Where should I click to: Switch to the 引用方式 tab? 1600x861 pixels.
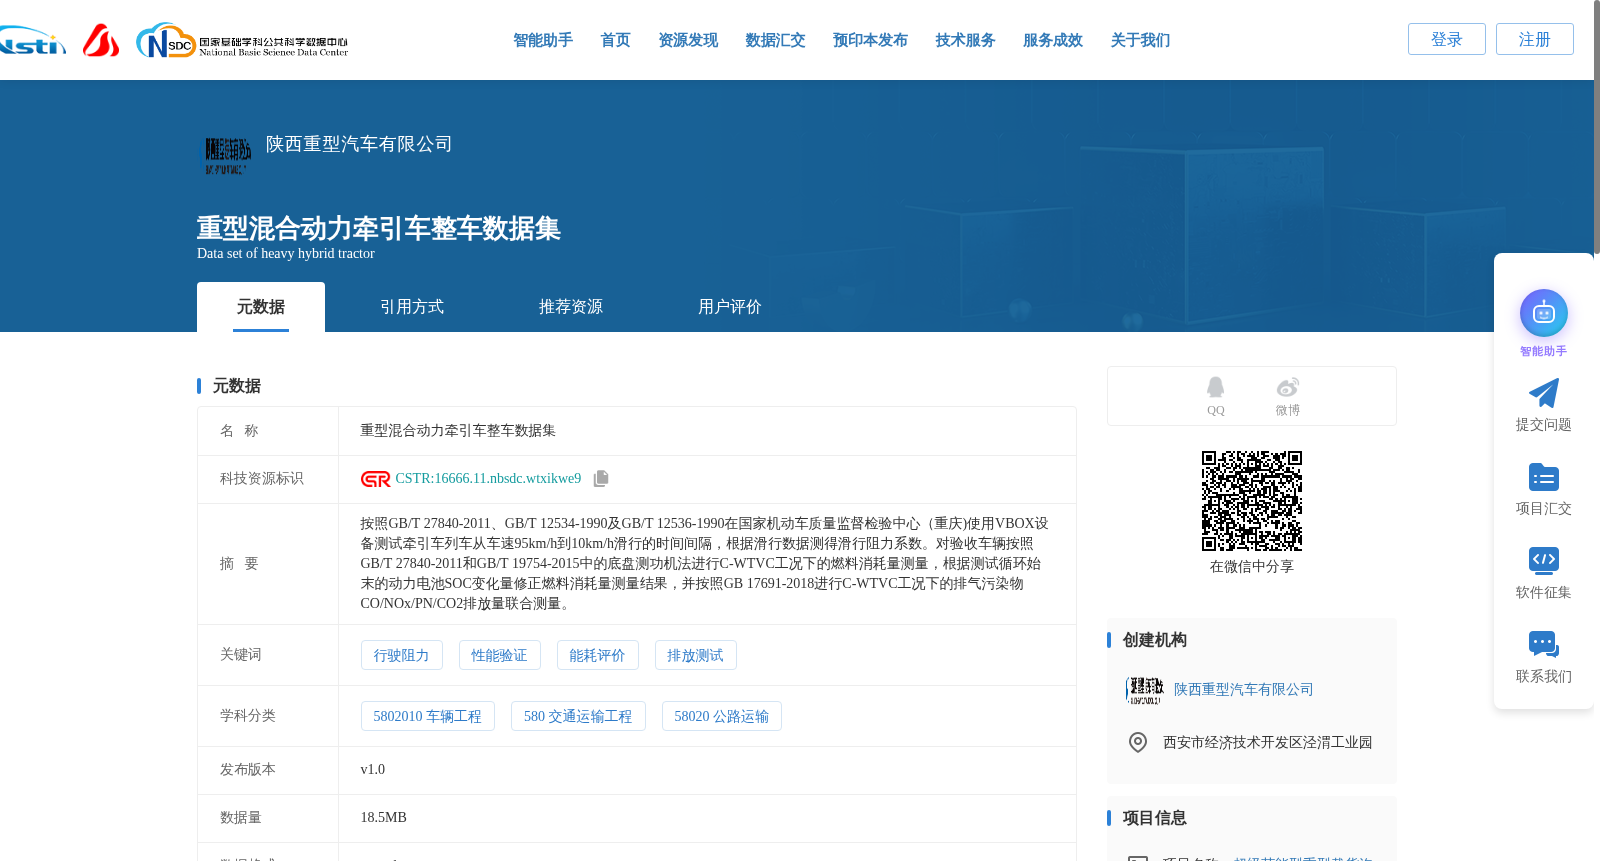412,307
